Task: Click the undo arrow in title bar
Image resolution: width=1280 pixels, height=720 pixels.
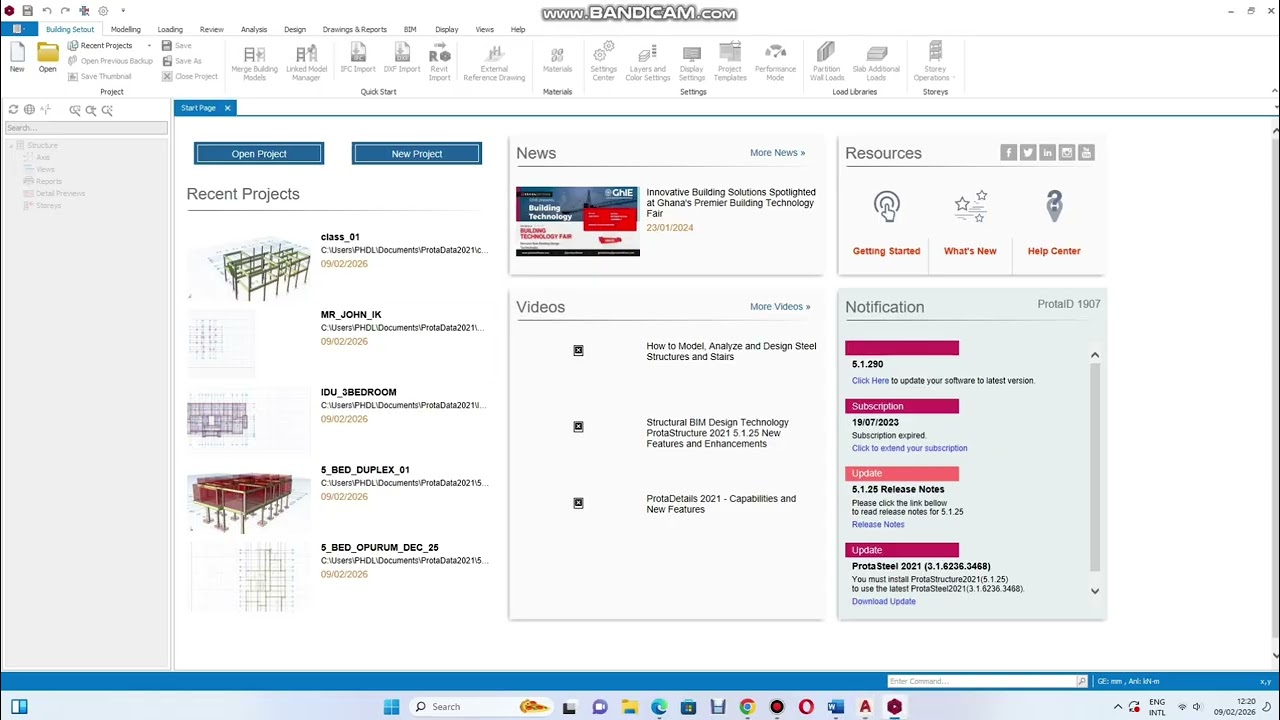Action: click(x=47, y=11)
